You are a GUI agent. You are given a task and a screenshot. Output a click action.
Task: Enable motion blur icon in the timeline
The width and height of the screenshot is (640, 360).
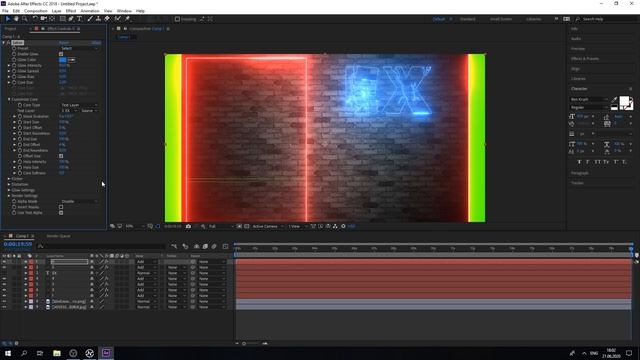pyautogui.click(x=214, y=246)
